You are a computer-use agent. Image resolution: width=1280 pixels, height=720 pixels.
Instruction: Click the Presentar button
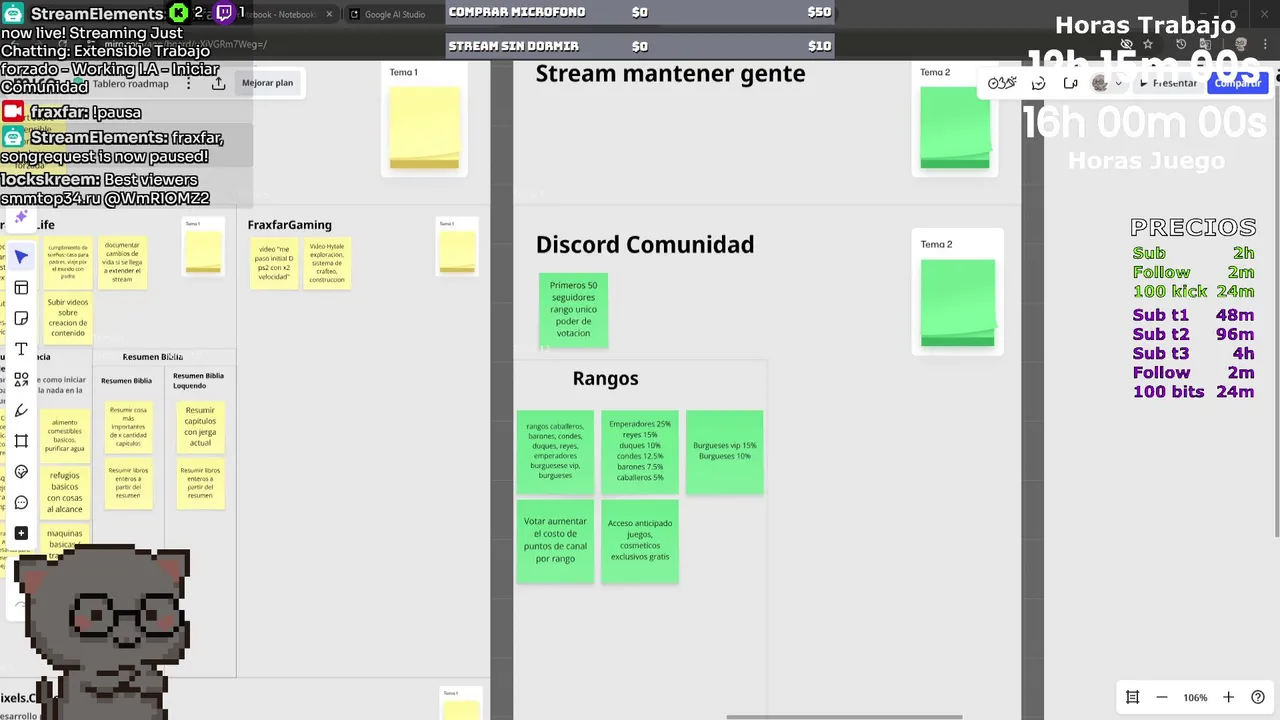tap(1167, 83)
